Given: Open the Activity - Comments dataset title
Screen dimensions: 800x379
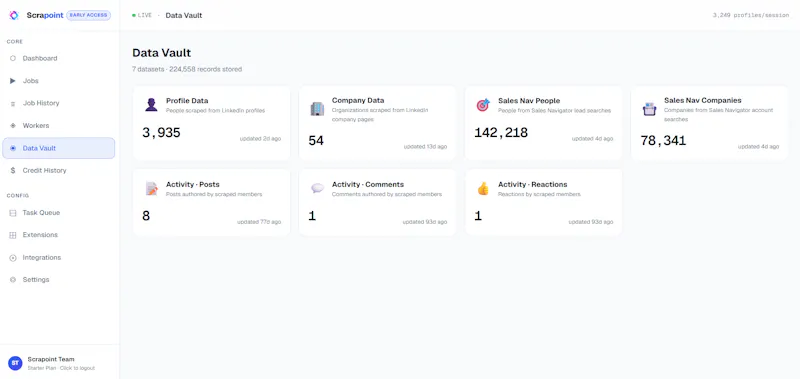Looking at the screenshot, I should coord(368,185).
